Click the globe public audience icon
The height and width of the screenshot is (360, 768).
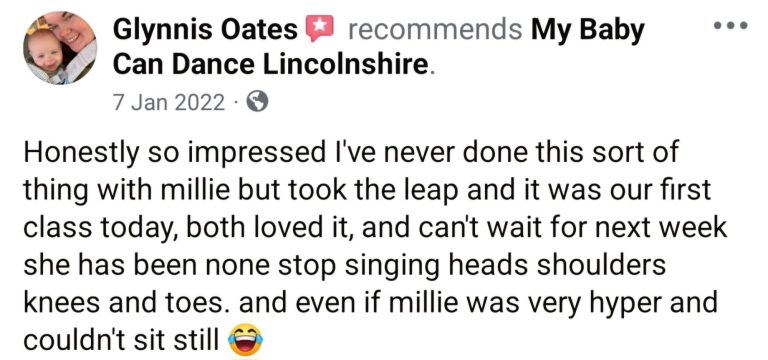click(x=257, y=102)
